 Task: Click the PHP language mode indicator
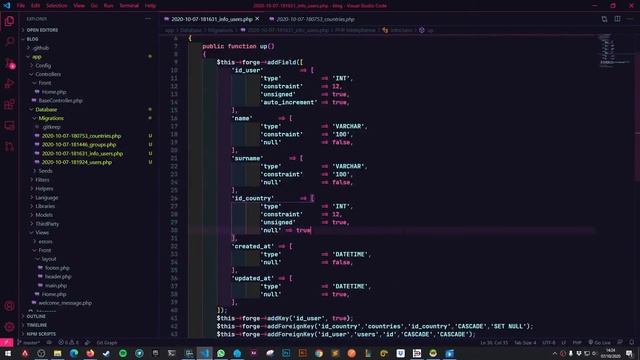577,342
